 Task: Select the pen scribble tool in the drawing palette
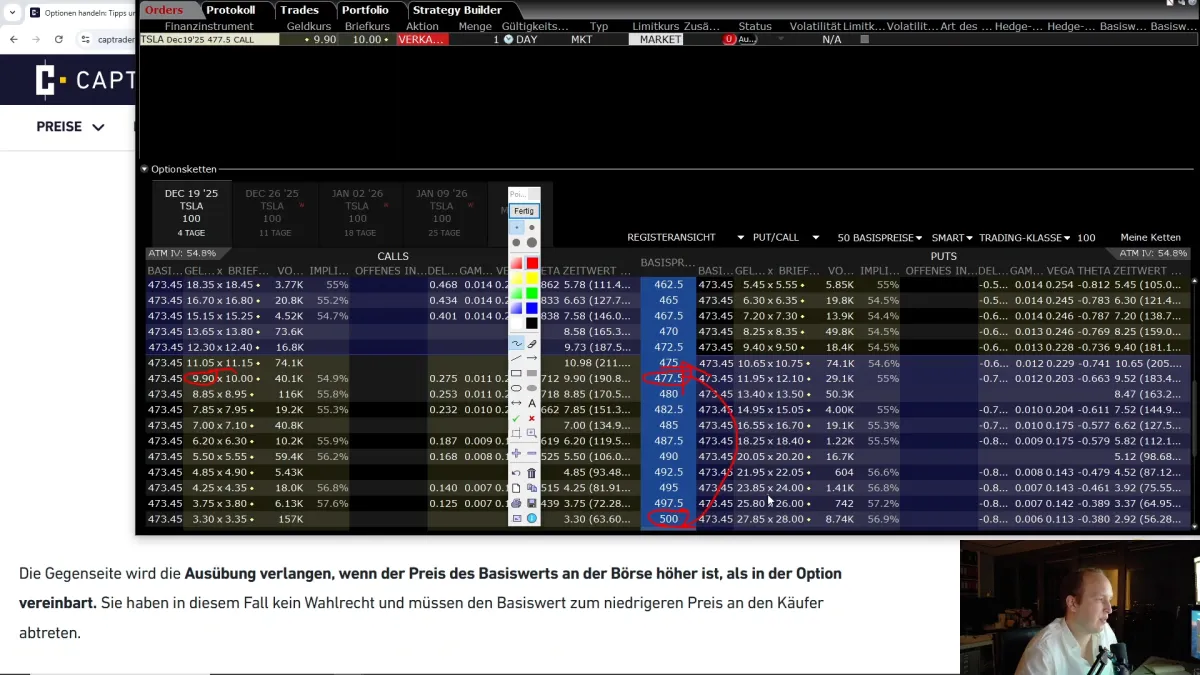tap(516, 343)
